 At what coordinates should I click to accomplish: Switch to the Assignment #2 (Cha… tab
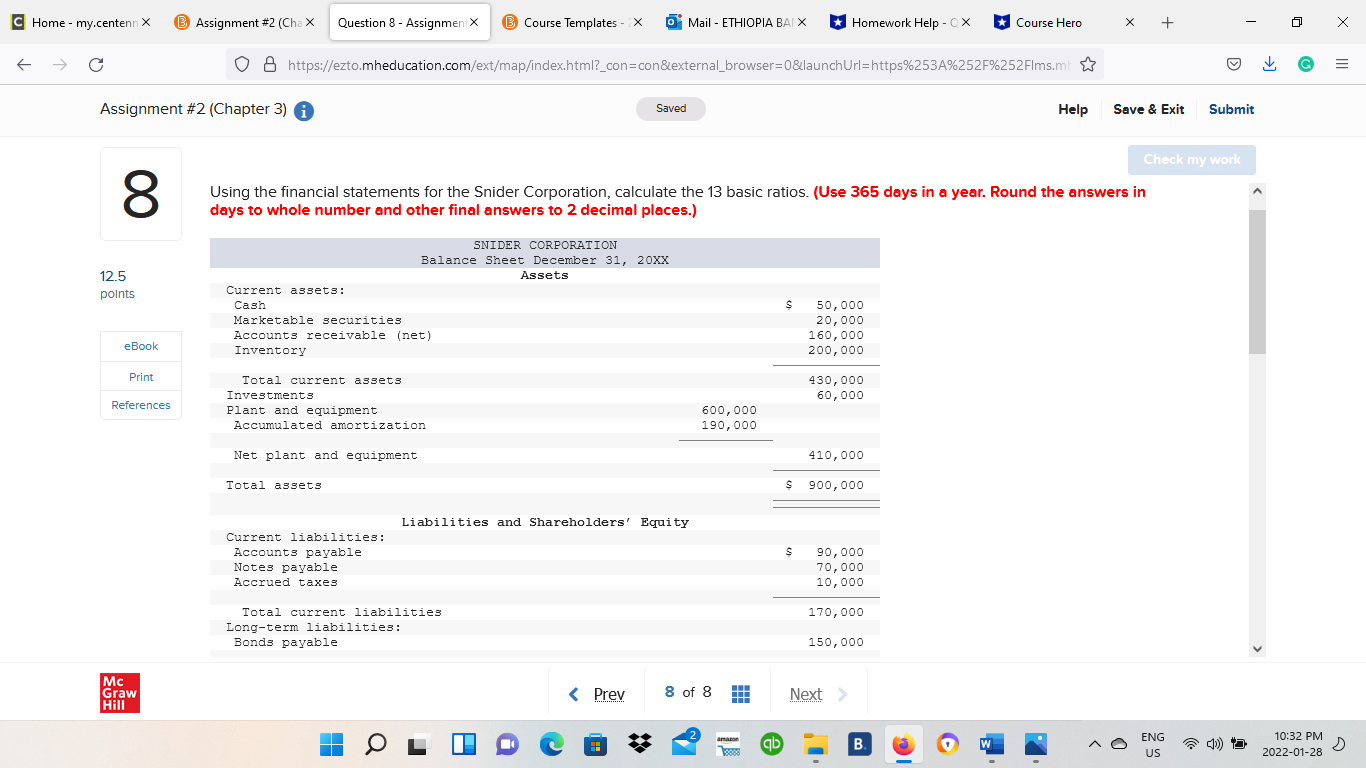246,22
